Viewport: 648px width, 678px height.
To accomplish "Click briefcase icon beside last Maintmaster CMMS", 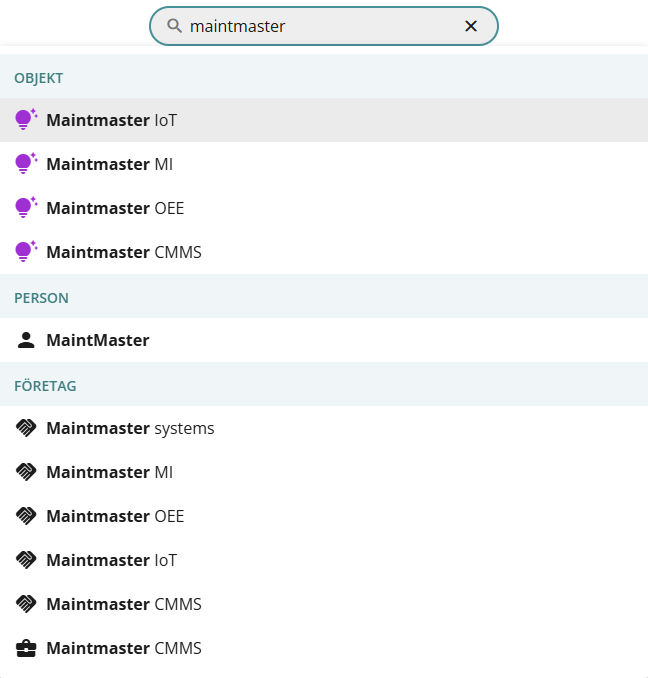I will pos(26,648).
